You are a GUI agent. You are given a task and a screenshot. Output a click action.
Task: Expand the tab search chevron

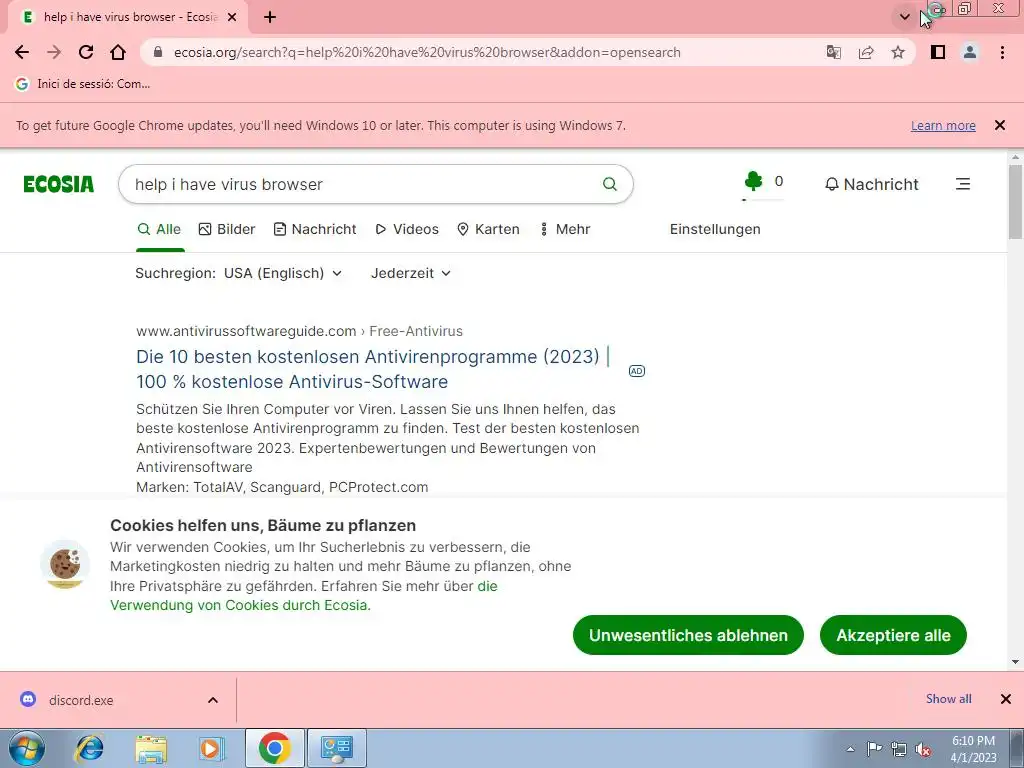(x=904, y=18)
